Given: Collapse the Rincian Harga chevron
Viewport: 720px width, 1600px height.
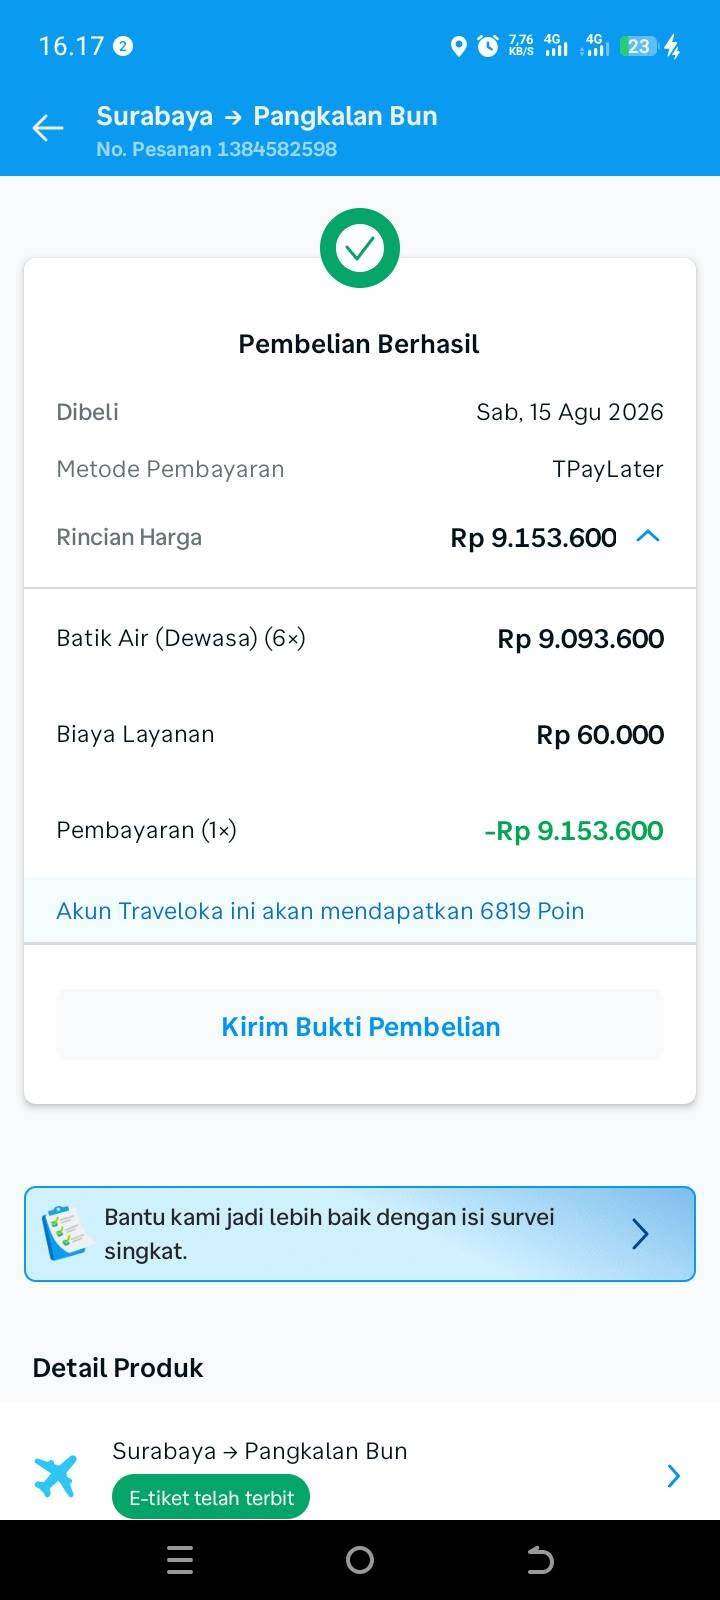Looking at the screenshot, I should [648, 536].
